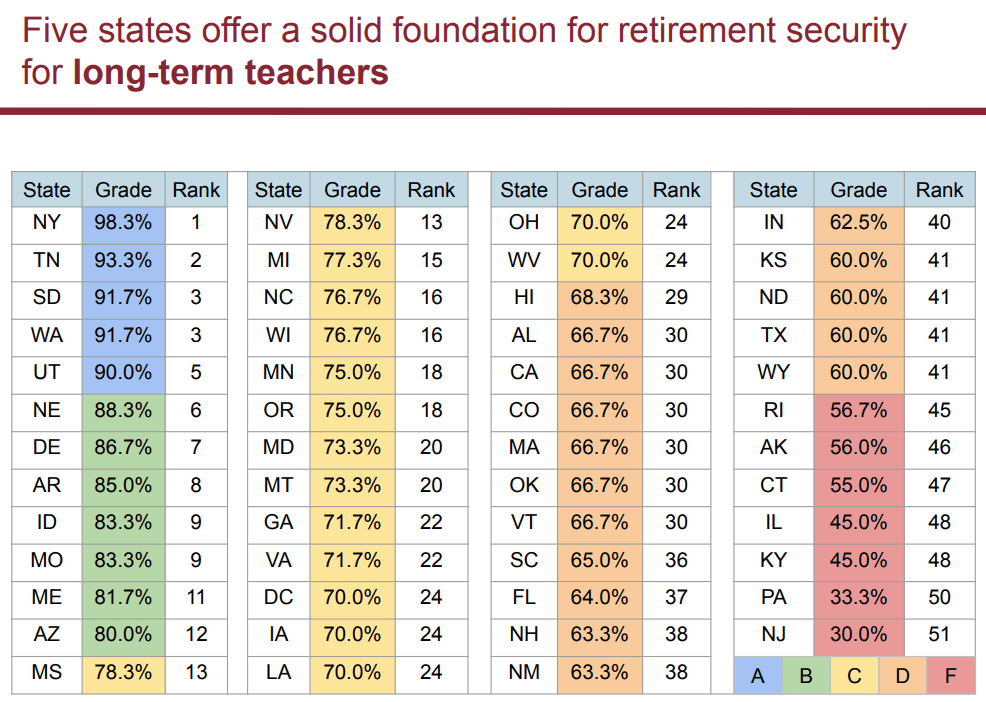
Task: Click the blue A legend swatch
Action: click(758, 676)
